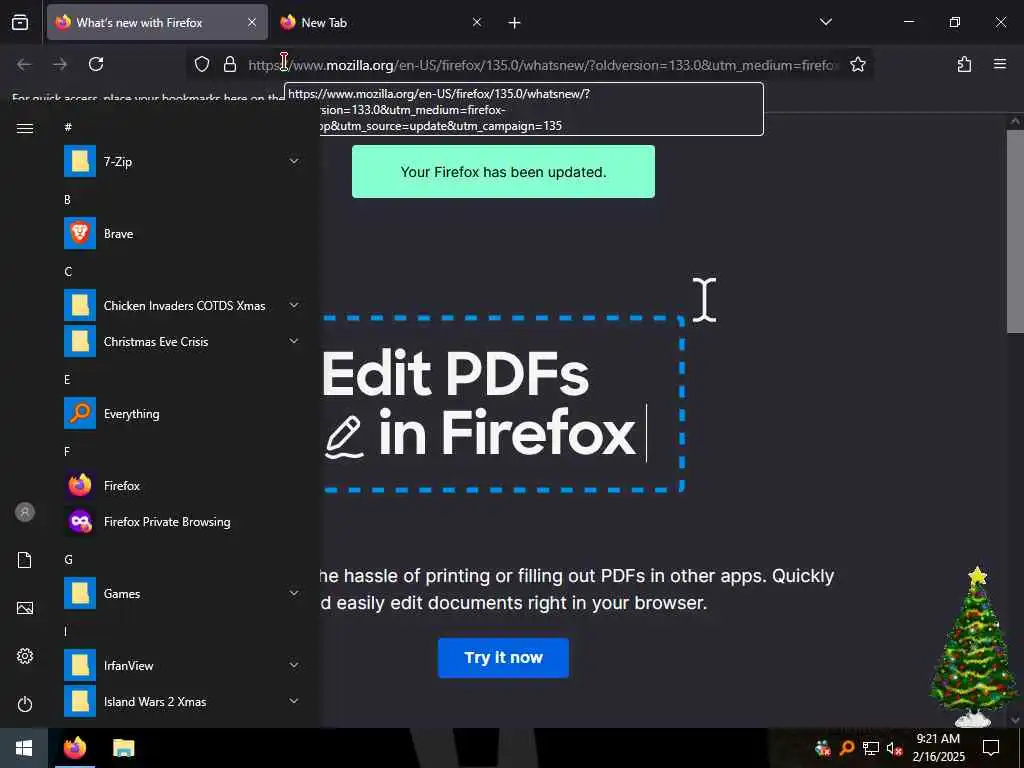Open the Firefox View button in tab bar
Viewport: 1024px width, 768px height.
(x=20, y=22)
